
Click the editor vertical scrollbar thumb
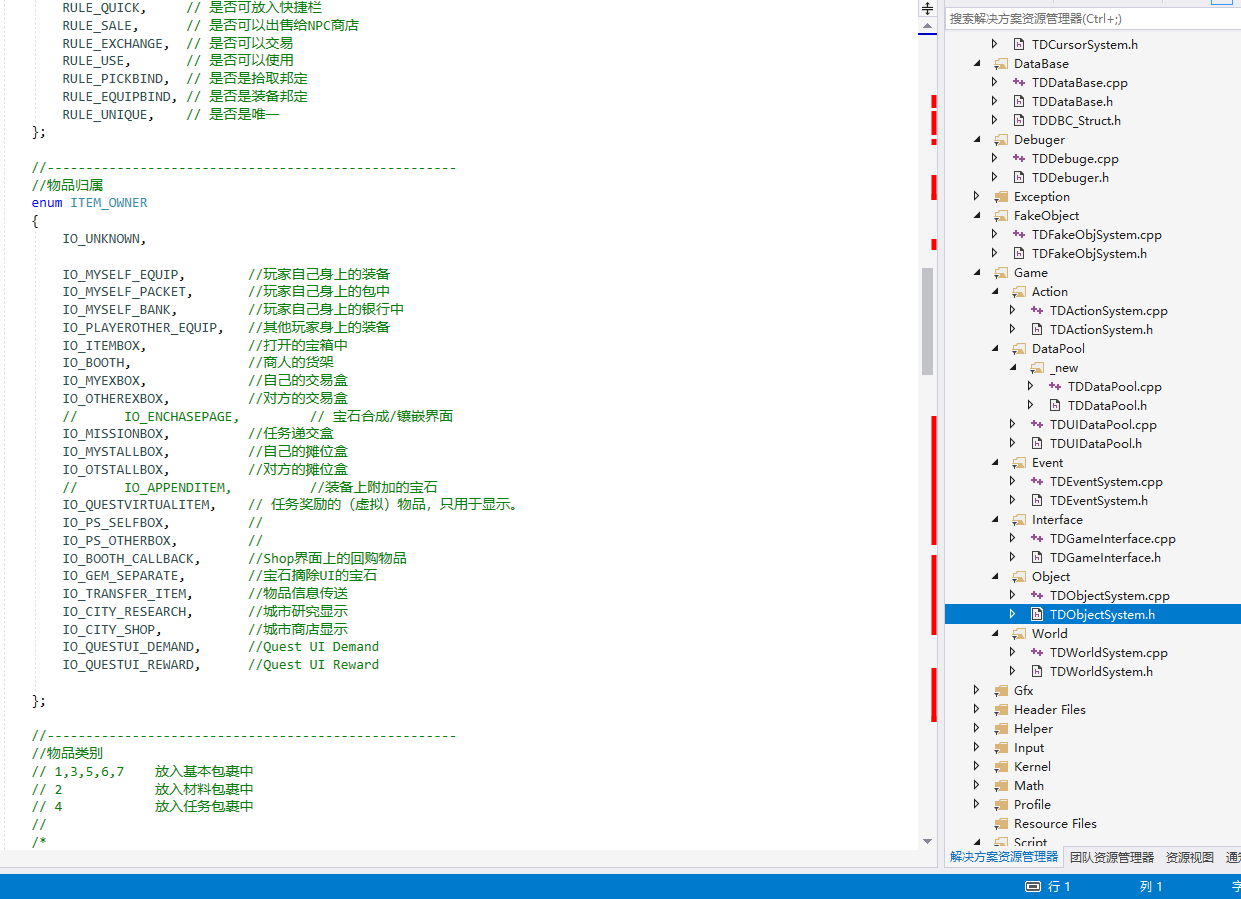point(927,320)
